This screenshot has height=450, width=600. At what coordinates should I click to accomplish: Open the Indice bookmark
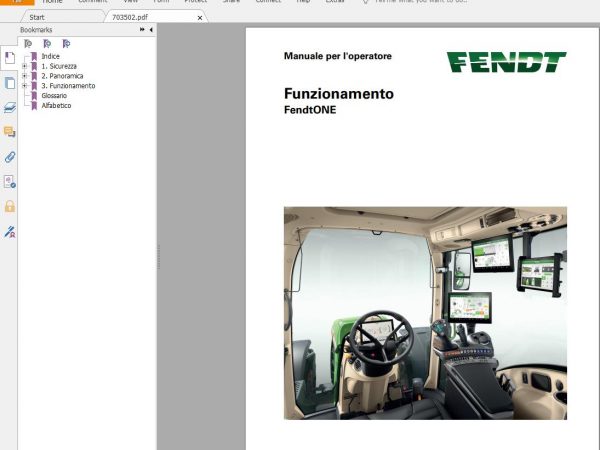coord(51,56)
